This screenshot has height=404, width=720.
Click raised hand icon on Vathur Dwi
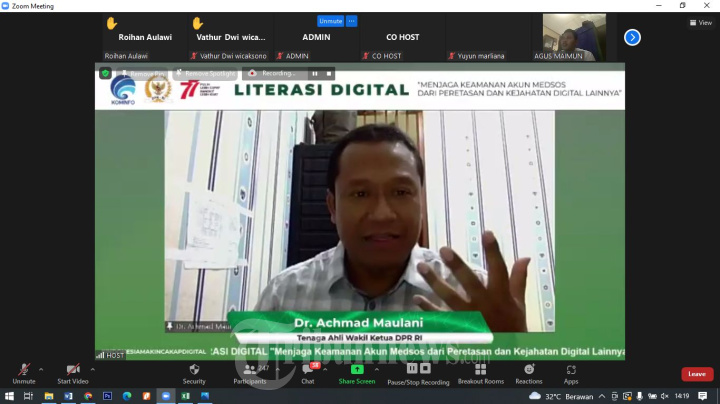pyautogui.click(x=198, y=23)
